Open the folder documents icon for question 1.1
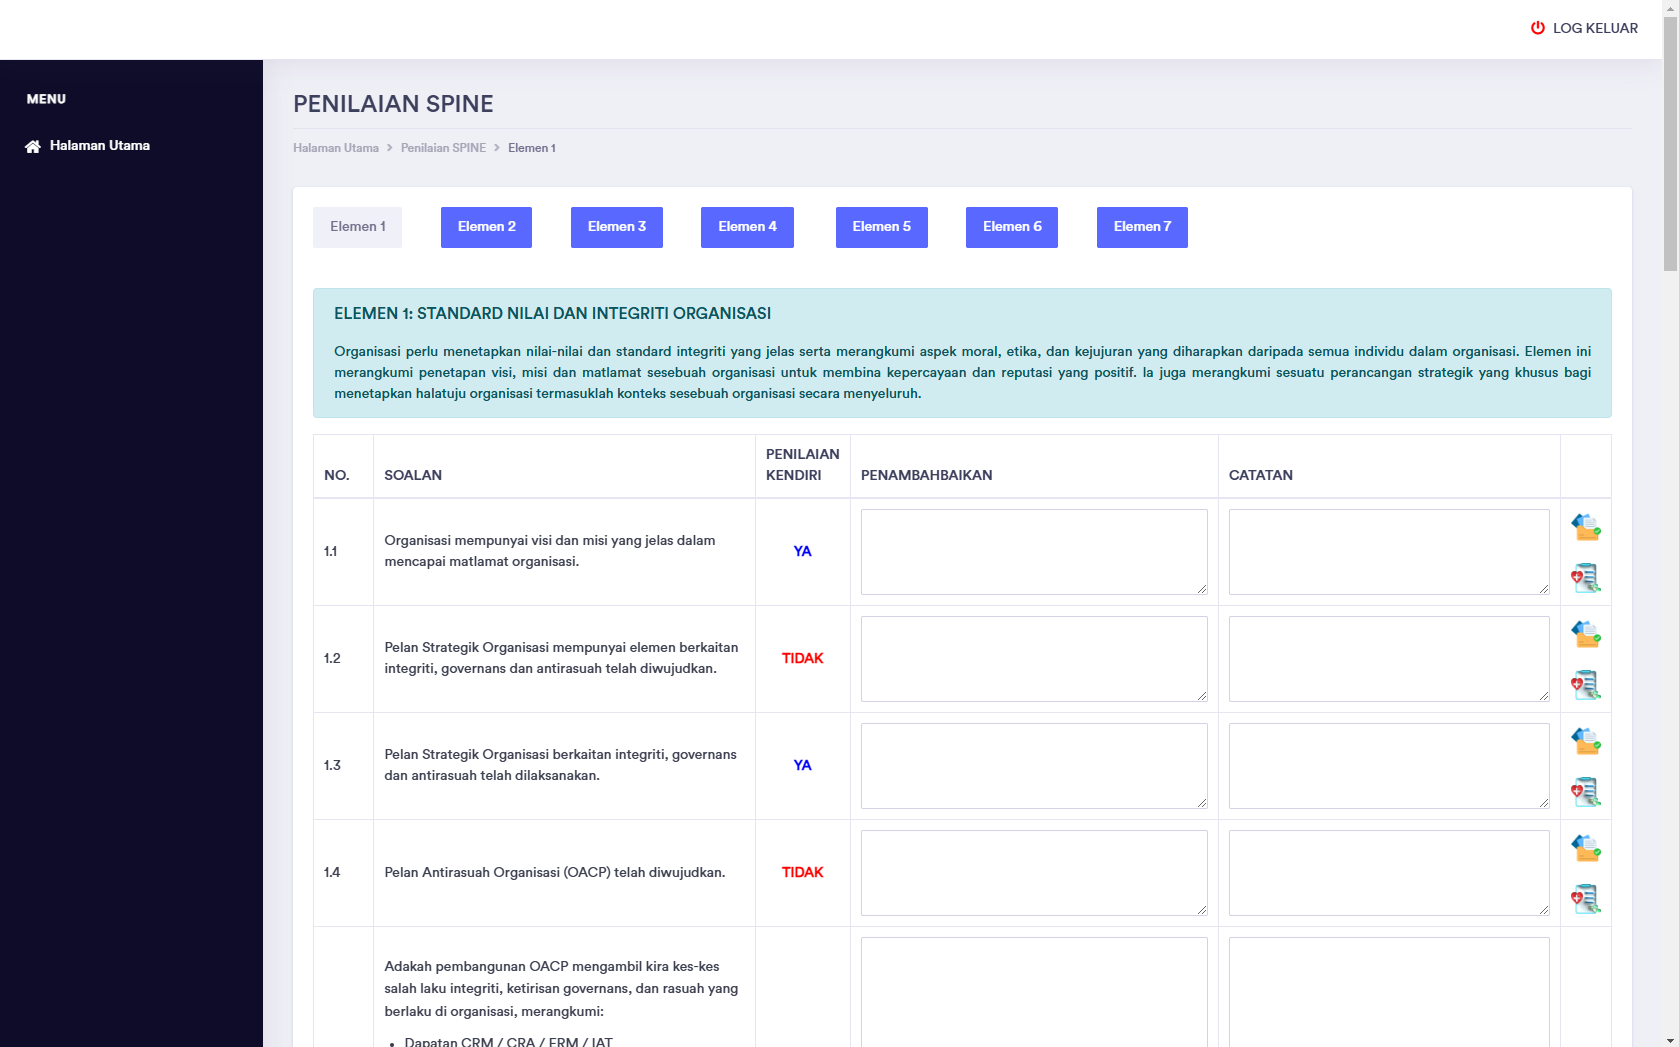Image resolution: width=1679 pixels, height=1047 pixels. [1585, 527]
